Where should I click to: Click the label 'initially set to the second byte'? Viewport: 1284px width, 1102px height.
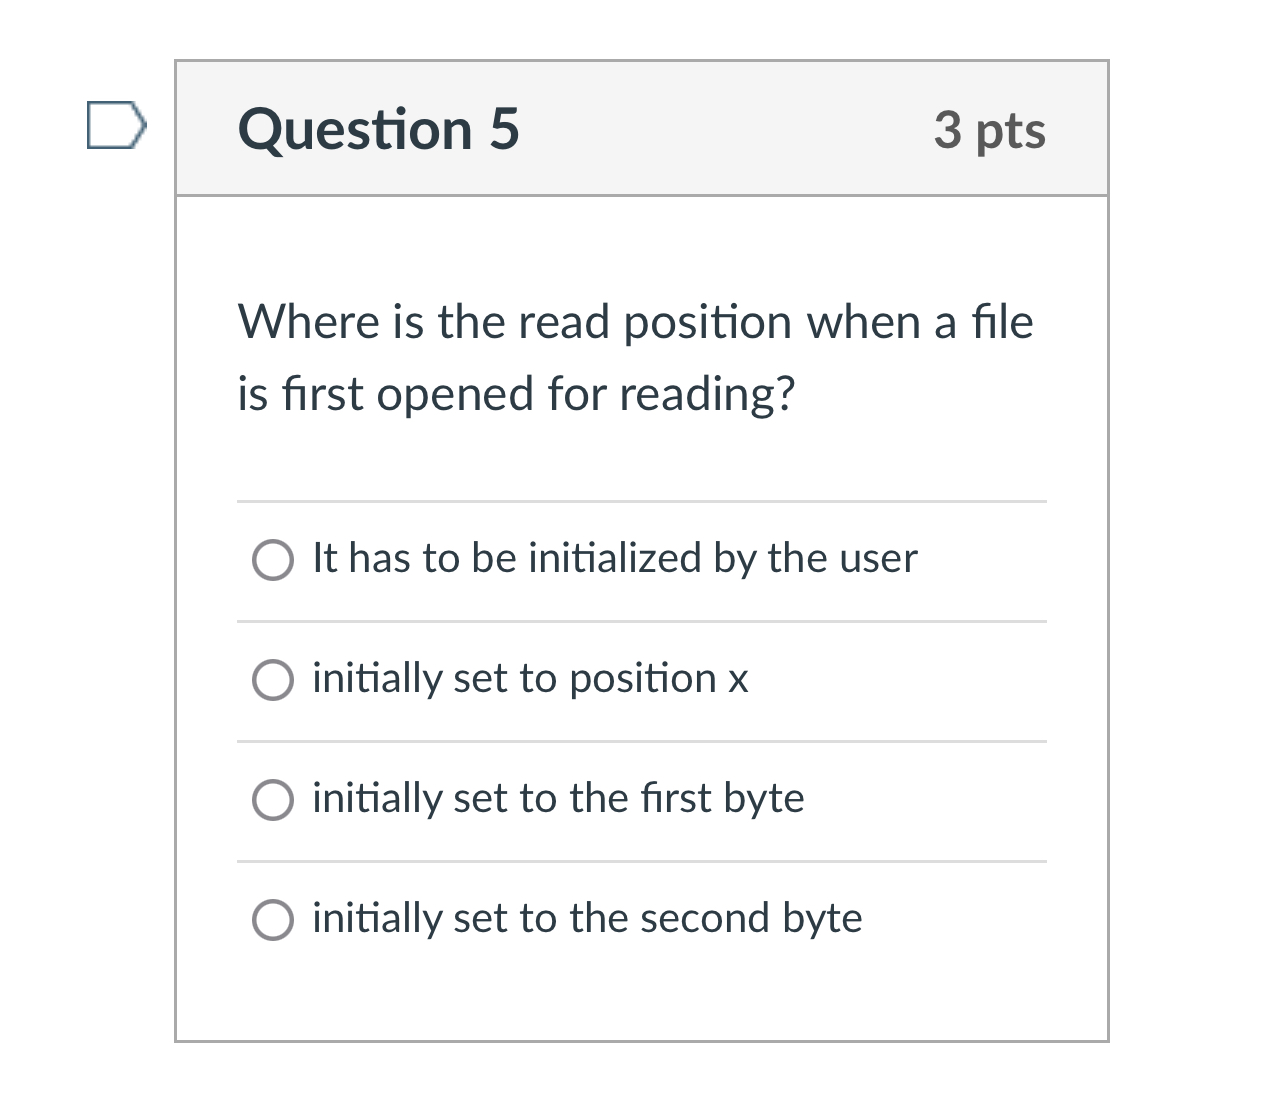tap(586, 918)
